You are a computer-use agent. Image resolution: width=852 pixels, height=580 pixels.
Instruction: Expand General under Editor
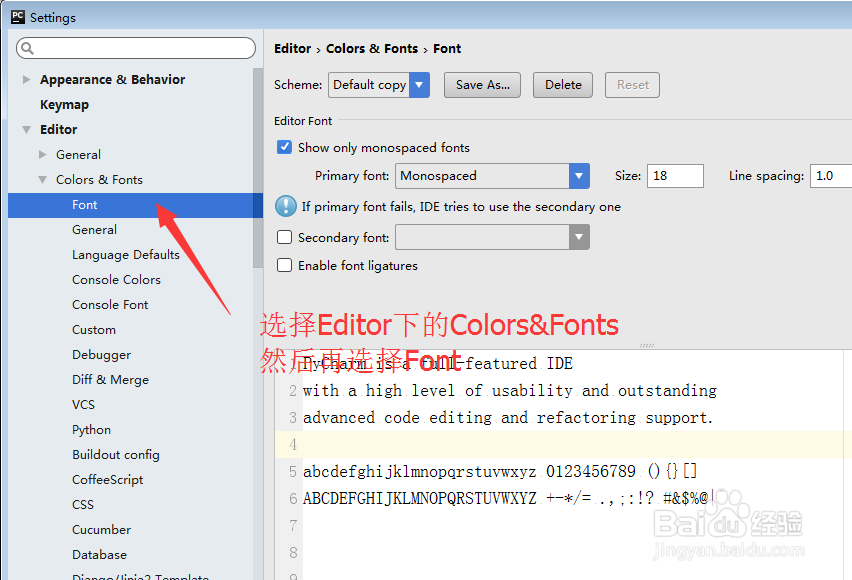42,154
